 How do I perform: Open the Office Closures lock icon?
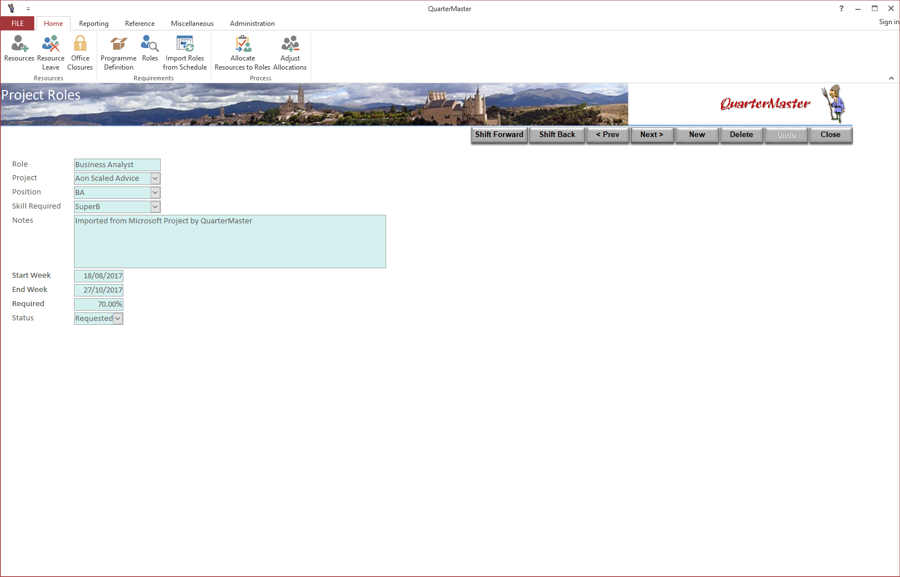[x=80, y=53]
